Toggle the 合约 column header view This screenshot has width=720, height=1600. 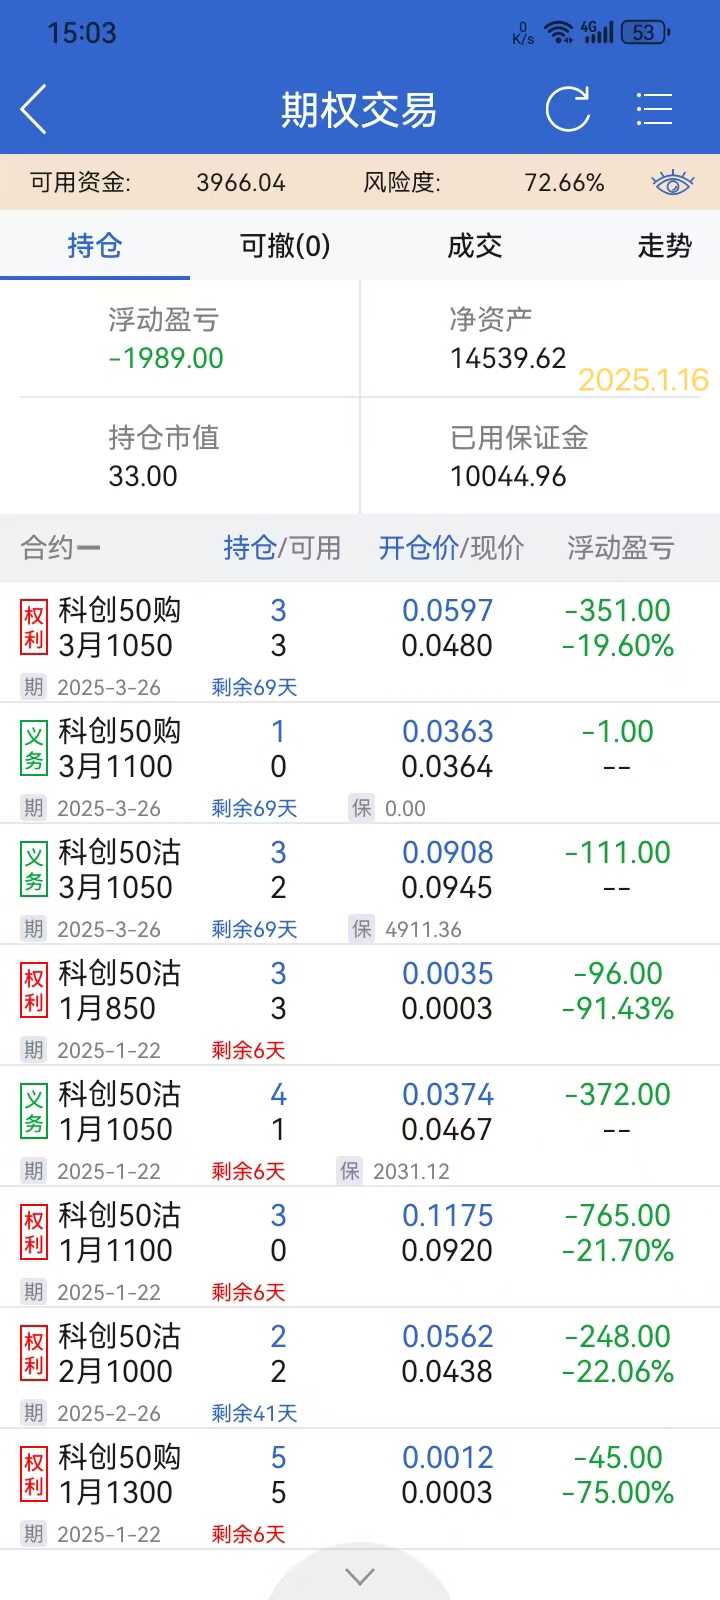point(60,548)
